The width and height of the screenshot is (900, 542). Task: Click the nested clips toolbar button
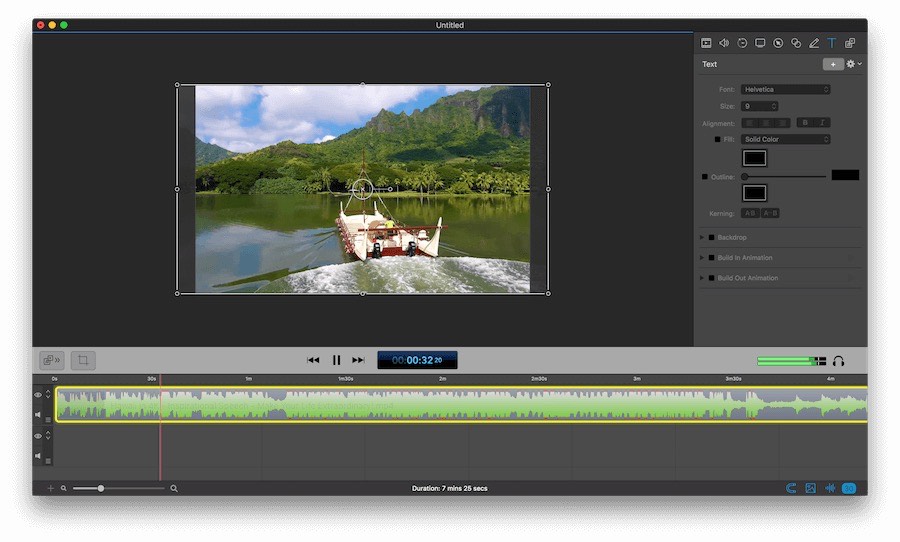pyautogui.click(x=52, y=360)
